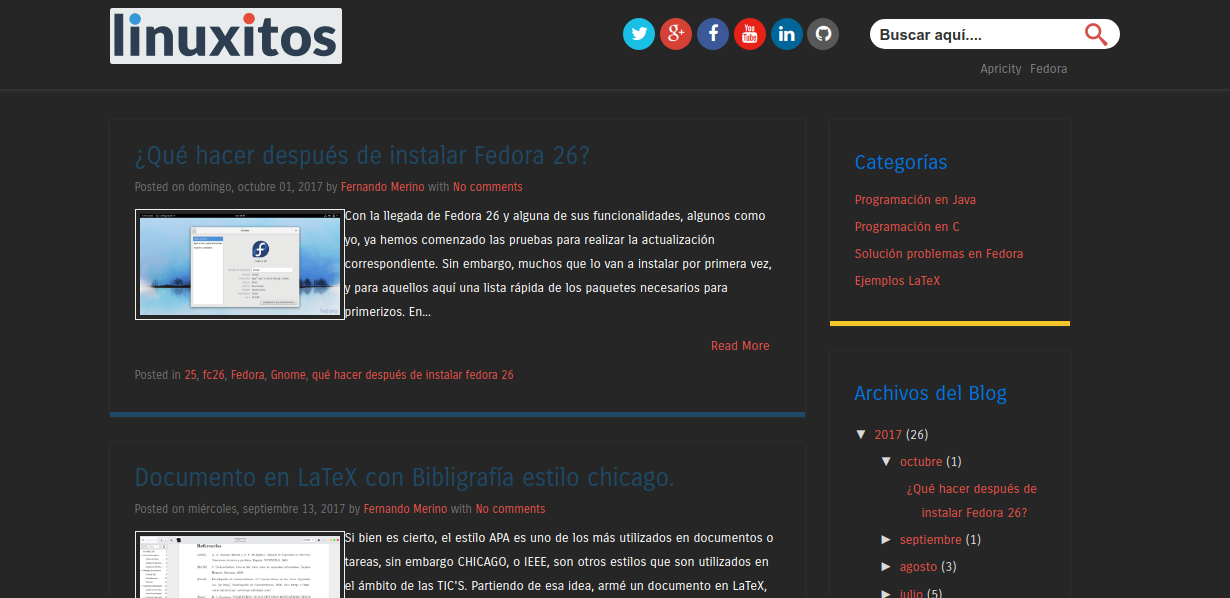The height and width of the screenshot is (598, 1230).
Task: Open post '¿Qué hacer después de instalar Fedora 26?'
Action: 363,156
